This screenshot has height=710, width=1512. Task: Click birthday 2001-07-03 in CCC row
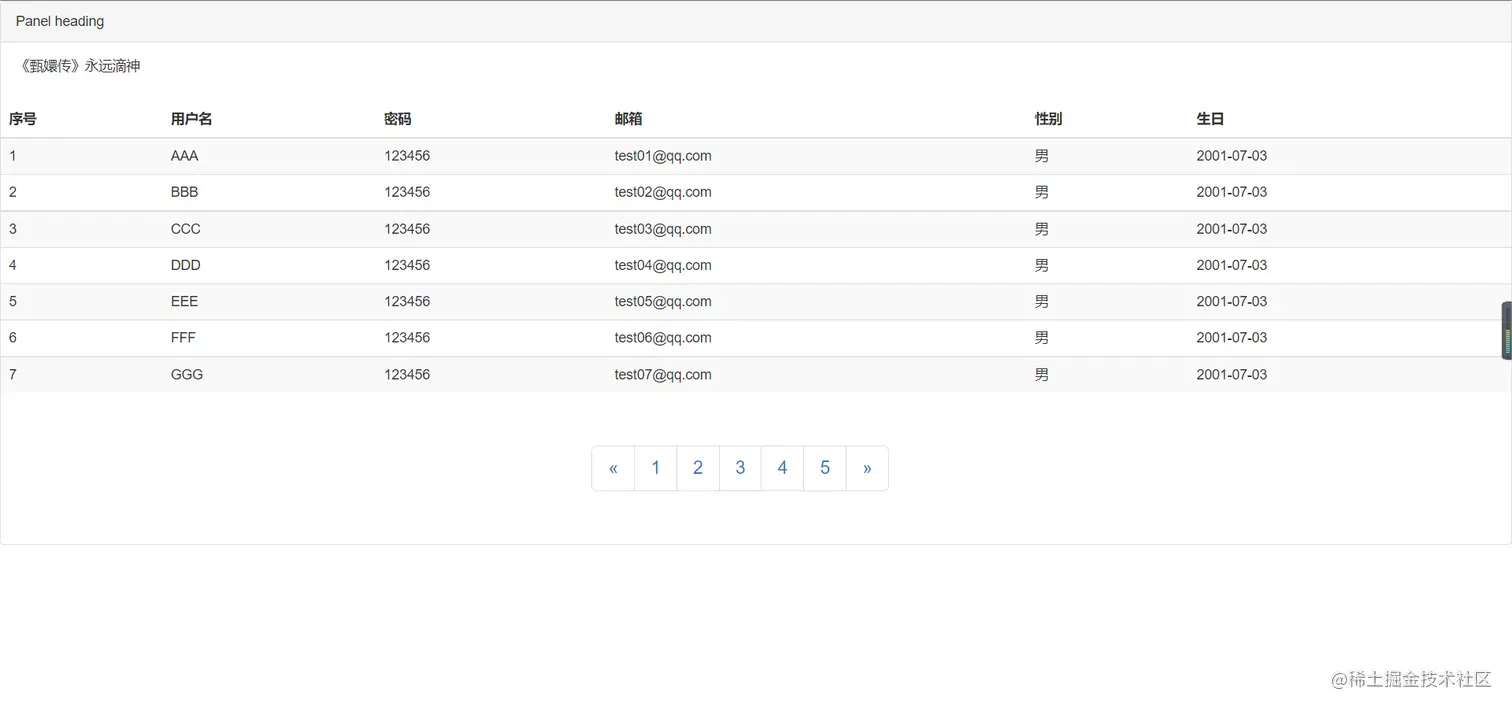[x=1232, y=229]
